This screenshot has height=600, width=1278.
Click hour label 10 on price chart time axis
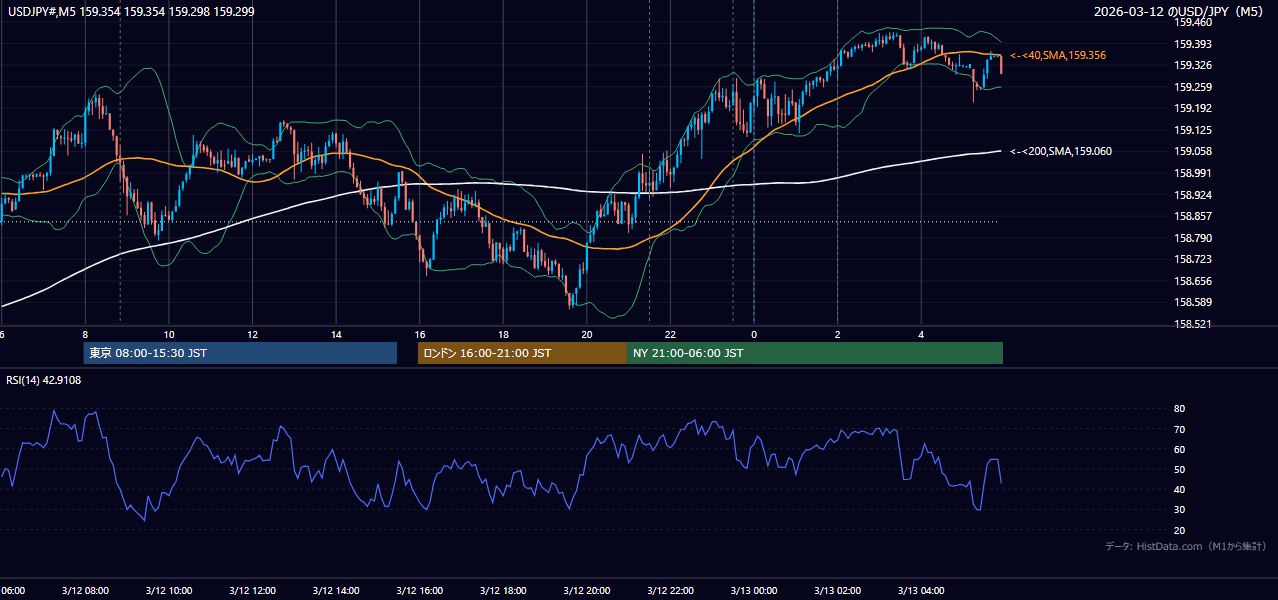pos(169,335)
